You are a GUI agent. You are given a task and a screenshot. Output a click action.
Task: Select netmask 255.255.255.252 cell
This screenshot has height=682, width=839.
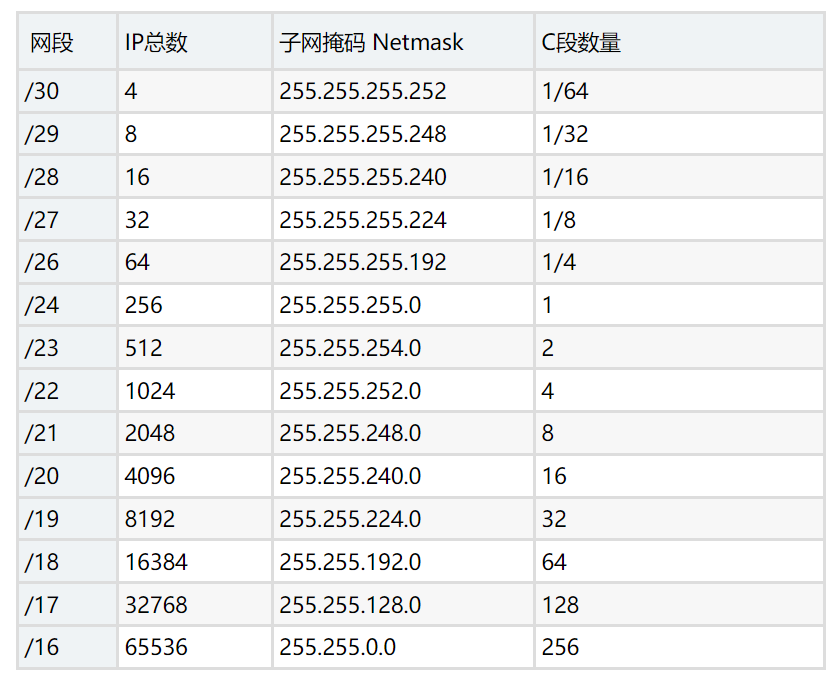403,91
